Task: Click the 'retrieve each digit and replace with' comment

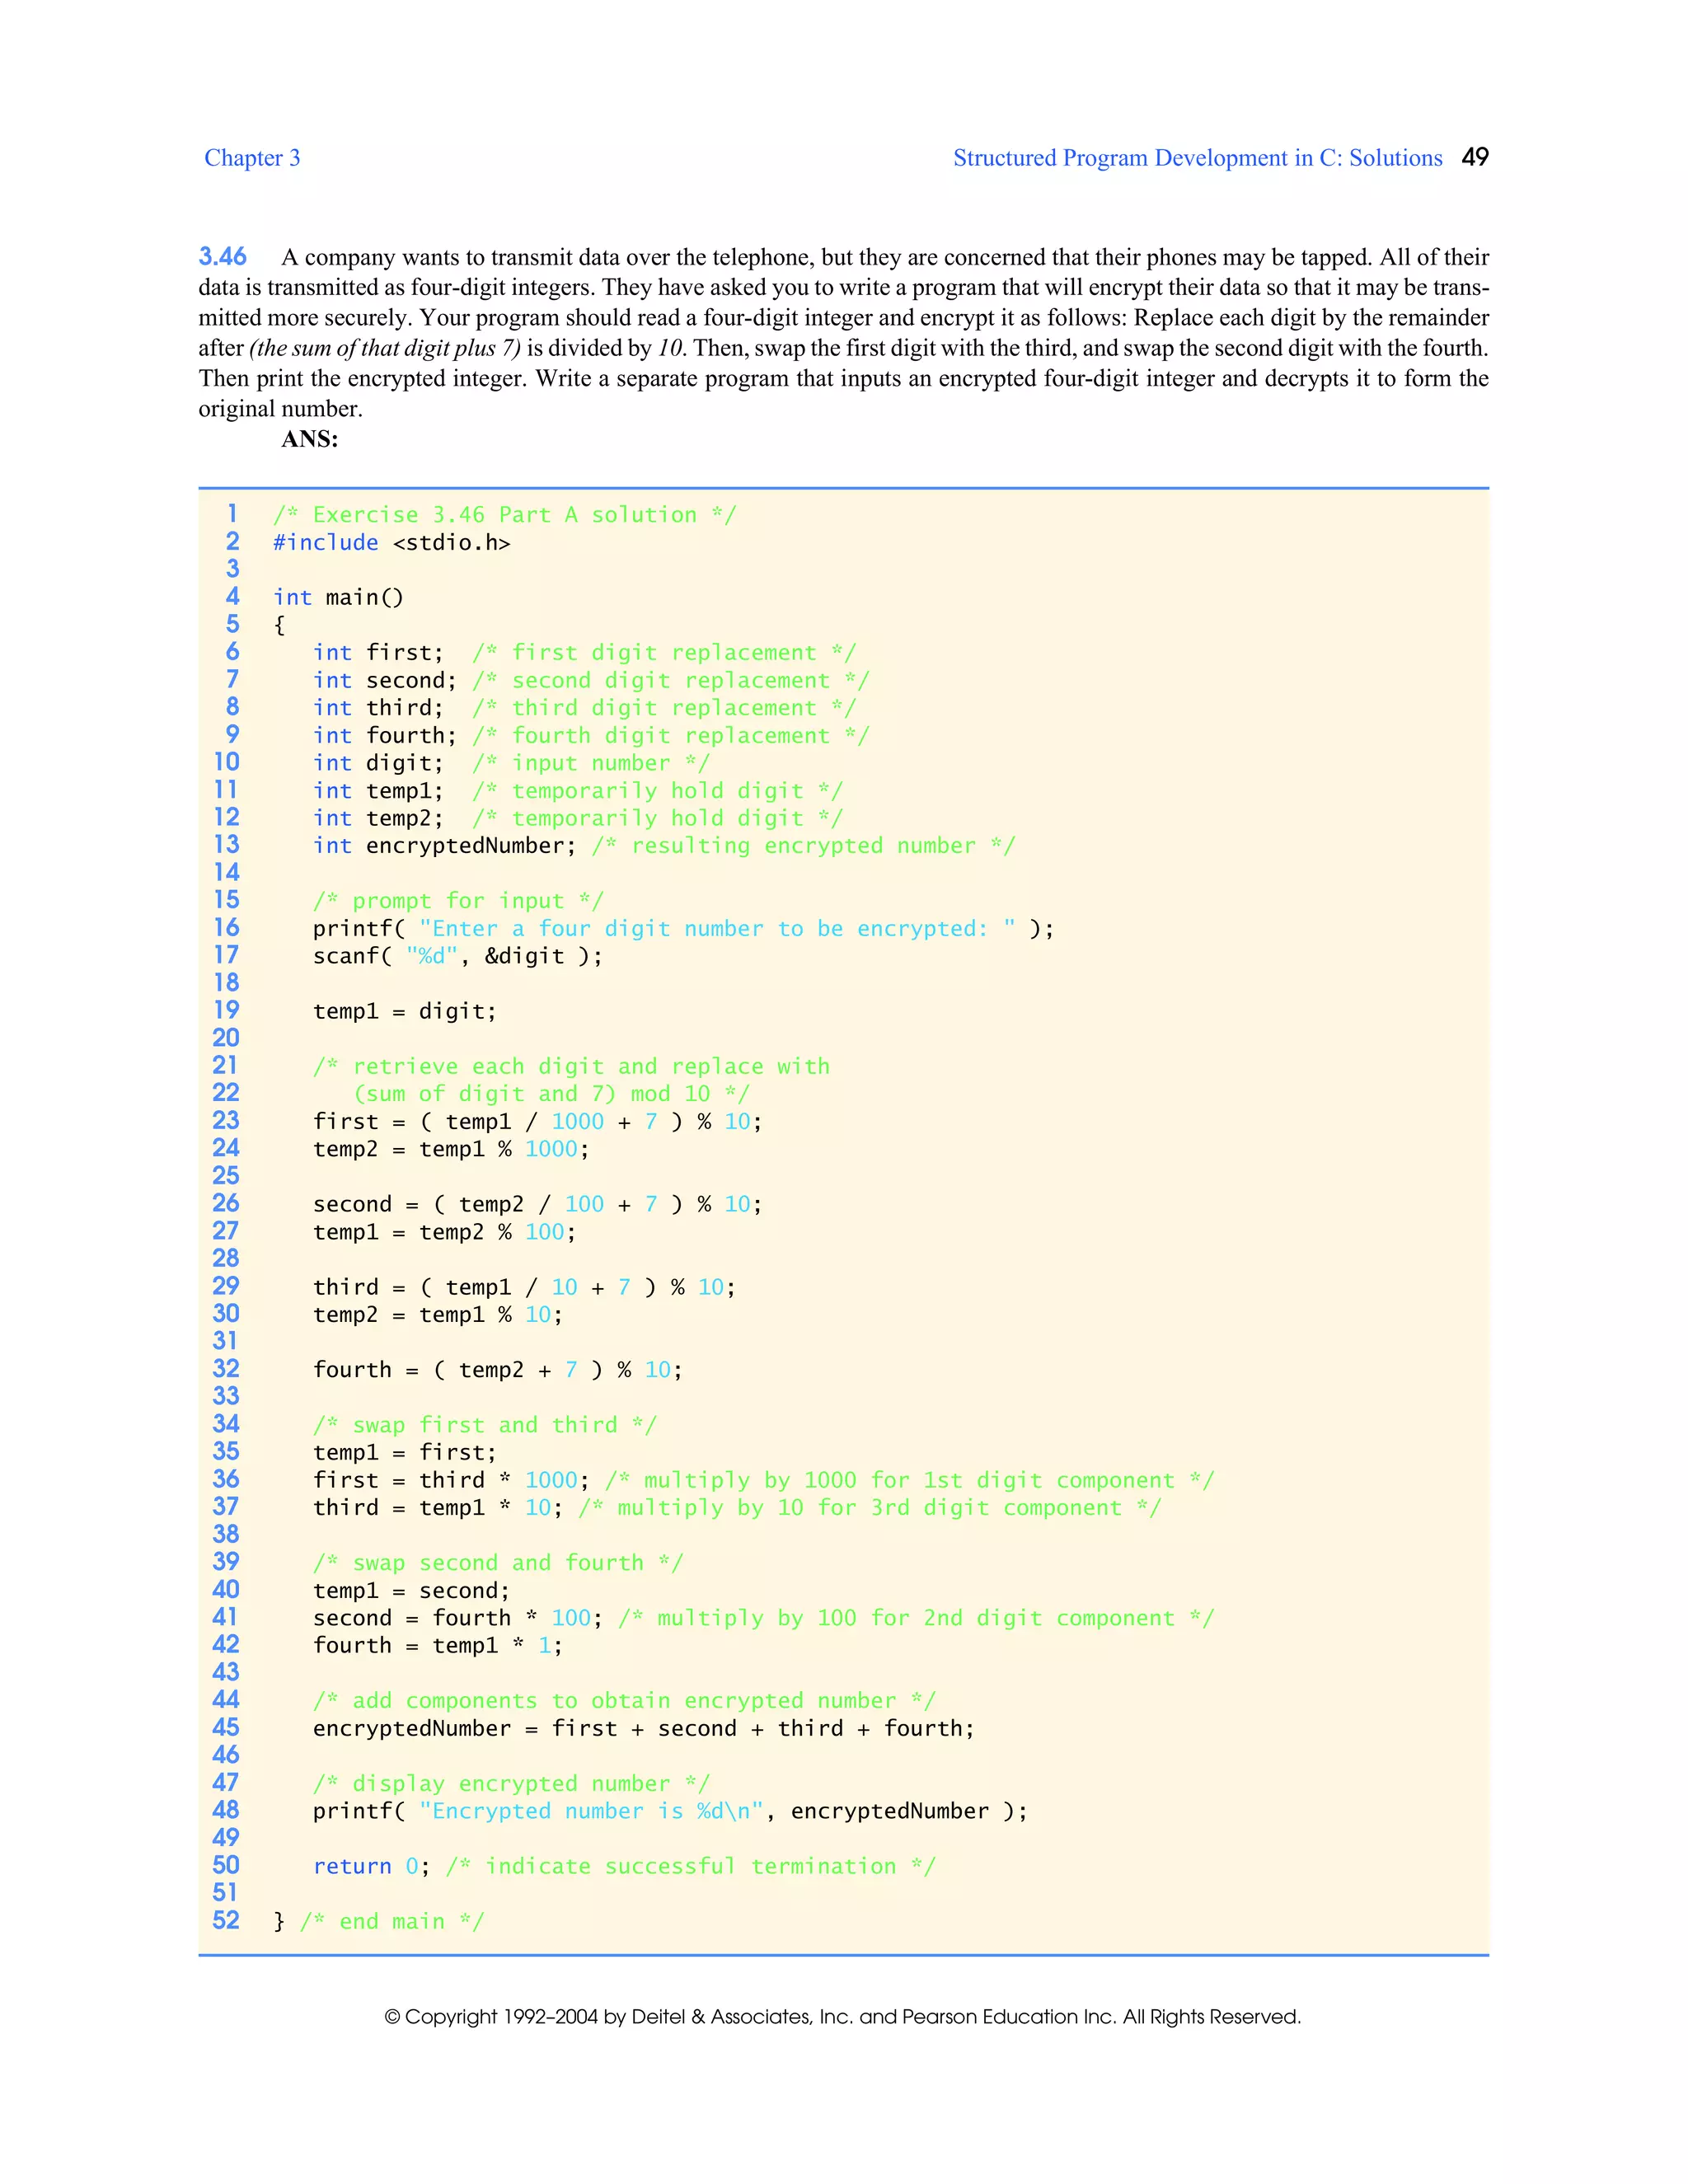Action: tap(571, 1066)
